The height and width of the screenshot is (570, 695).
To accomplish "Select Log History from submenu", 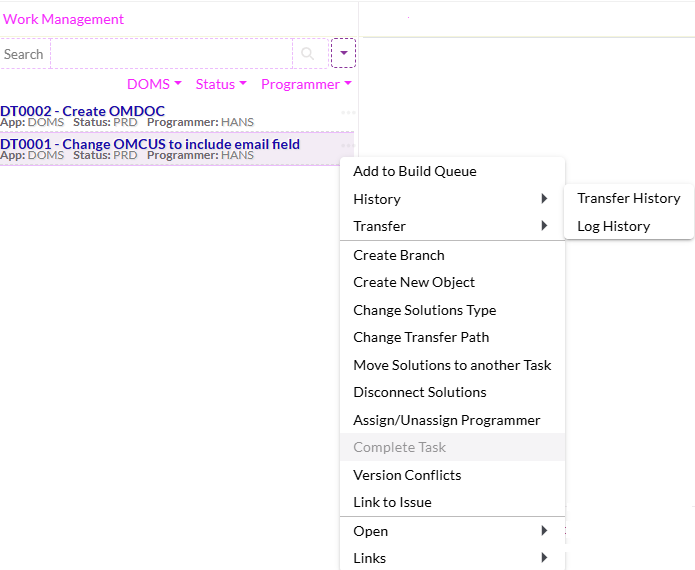I will pos(613,226).
